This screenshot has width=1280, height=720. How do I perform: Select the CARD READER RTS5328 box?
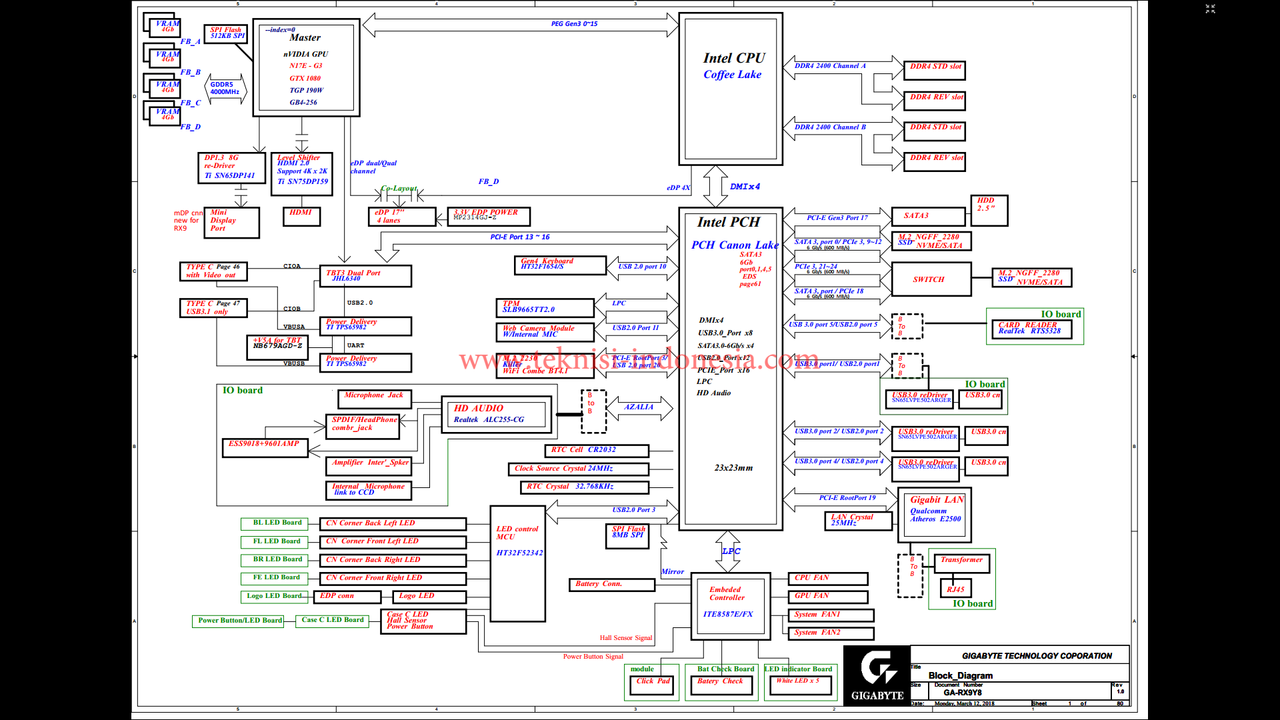(1034, 328)
